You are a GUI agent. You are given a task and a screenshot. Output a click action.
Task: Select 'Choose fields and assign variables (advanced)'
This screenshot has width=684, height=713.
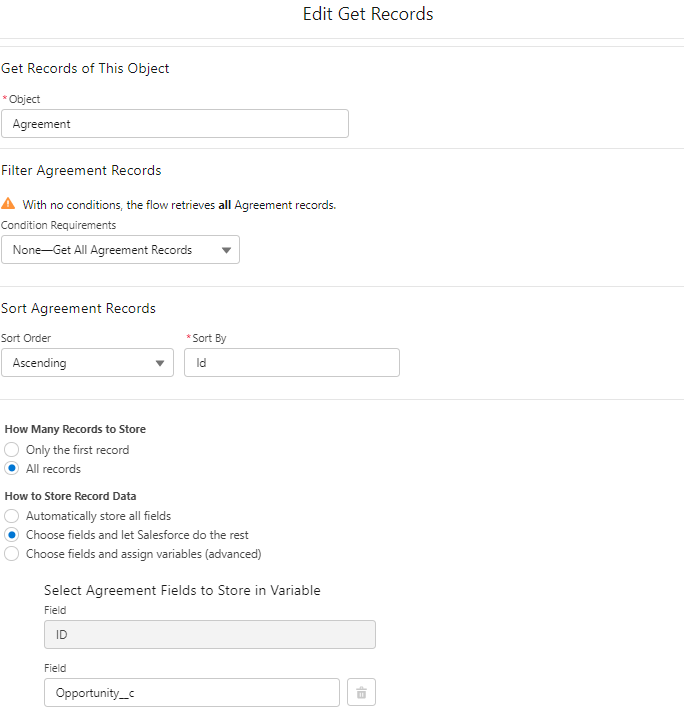click(12, 554)
